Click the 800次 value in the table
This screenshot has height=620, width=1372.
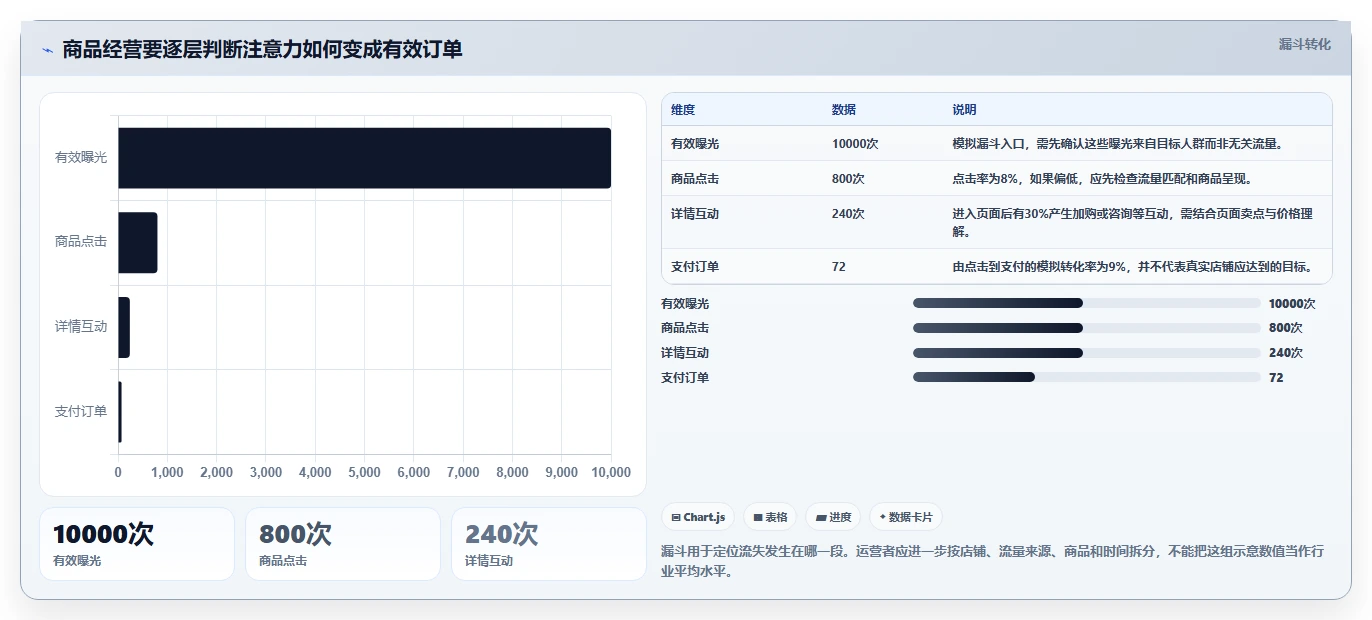(849, 179)
